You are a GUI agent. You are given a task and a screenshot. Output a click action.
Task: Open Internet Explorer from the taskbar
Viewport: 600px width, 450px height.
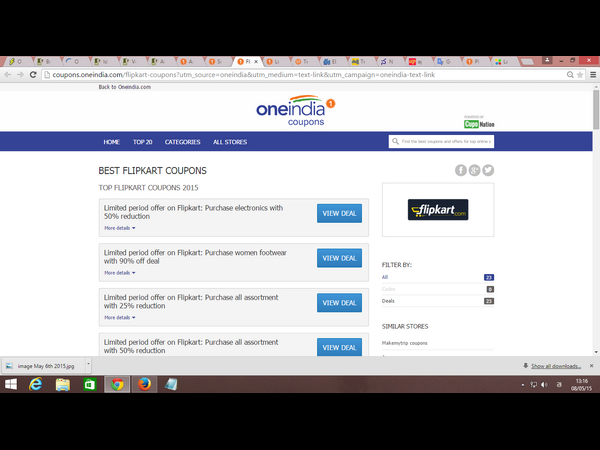37,385
